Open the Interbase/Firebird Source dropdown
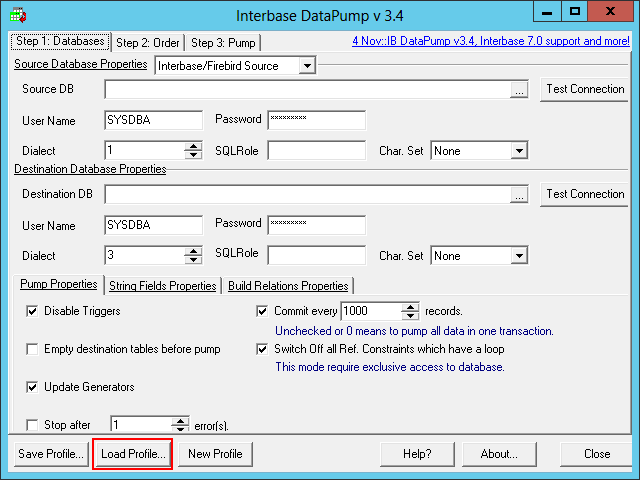640x480 pixels. [x=306, y=66]
